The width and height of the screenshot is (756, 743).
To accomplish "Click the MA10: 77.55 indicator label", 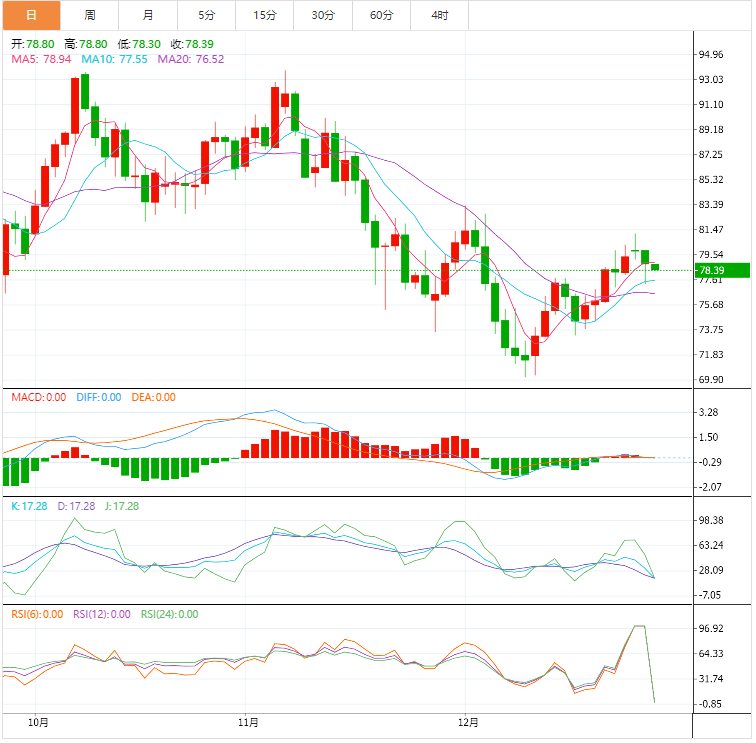I will coord(115,60).
